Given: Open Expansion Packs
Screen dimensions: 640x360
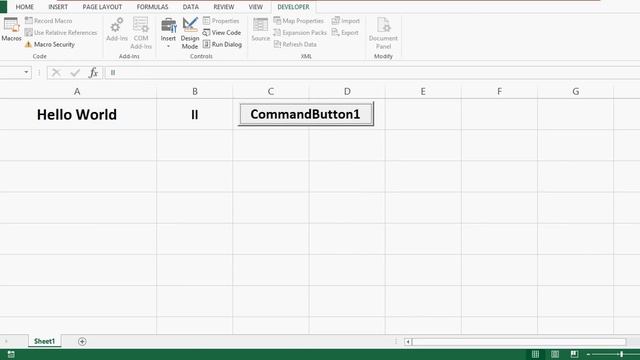Looking at the screenshot, I should click(x=300, y=32).
